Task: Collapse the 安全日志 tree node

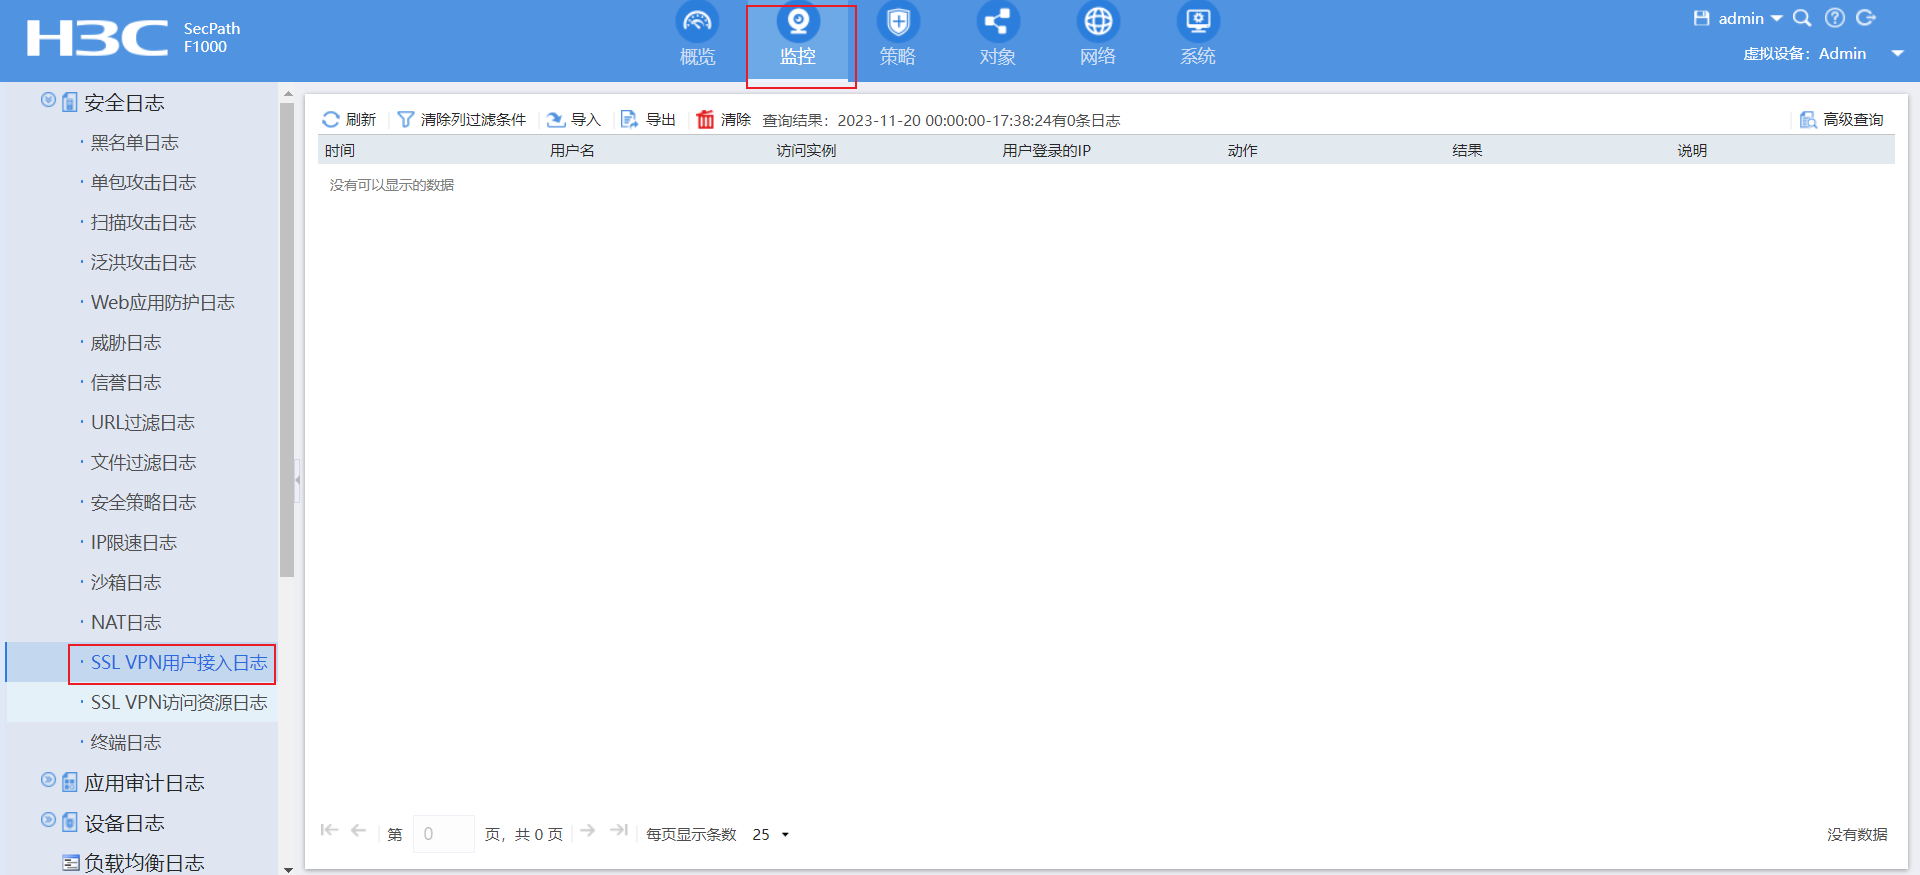Action: point(48,100)
